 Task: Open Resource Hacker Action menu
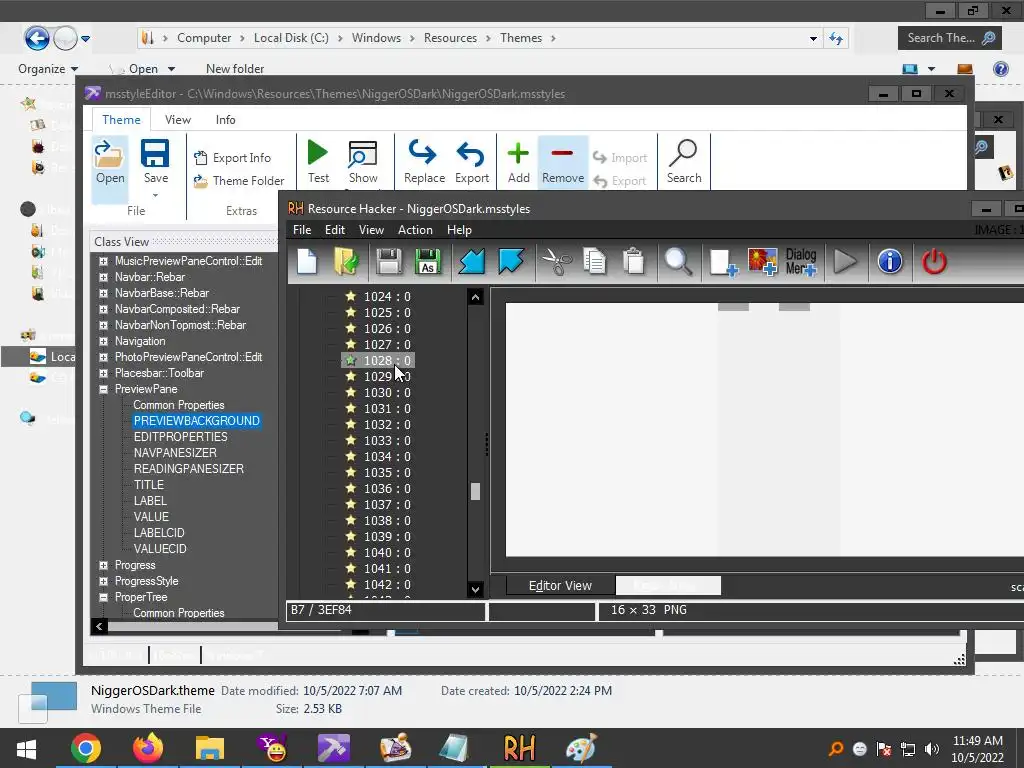(415, 230)
